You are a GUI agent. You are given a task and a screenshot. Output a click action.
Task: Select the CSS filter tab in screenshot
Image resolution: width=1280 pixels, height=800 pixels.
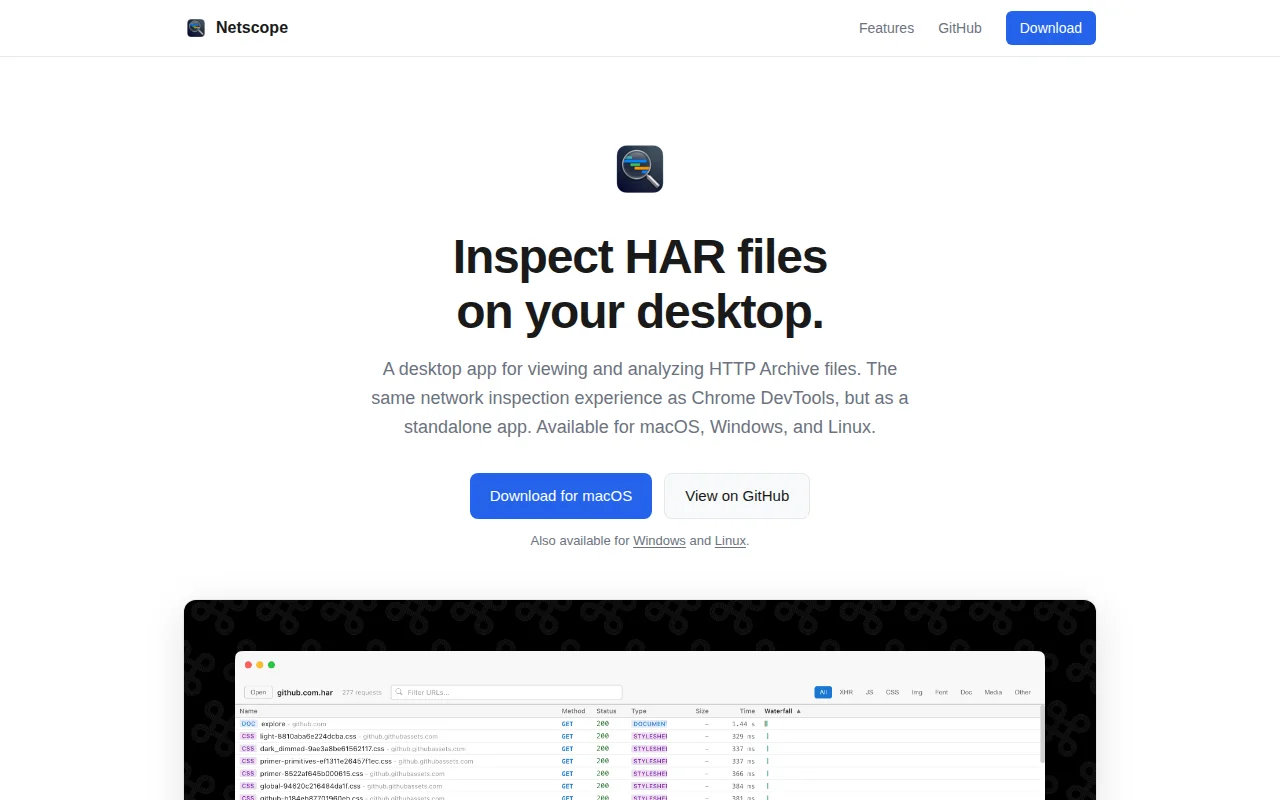[892, 692]
